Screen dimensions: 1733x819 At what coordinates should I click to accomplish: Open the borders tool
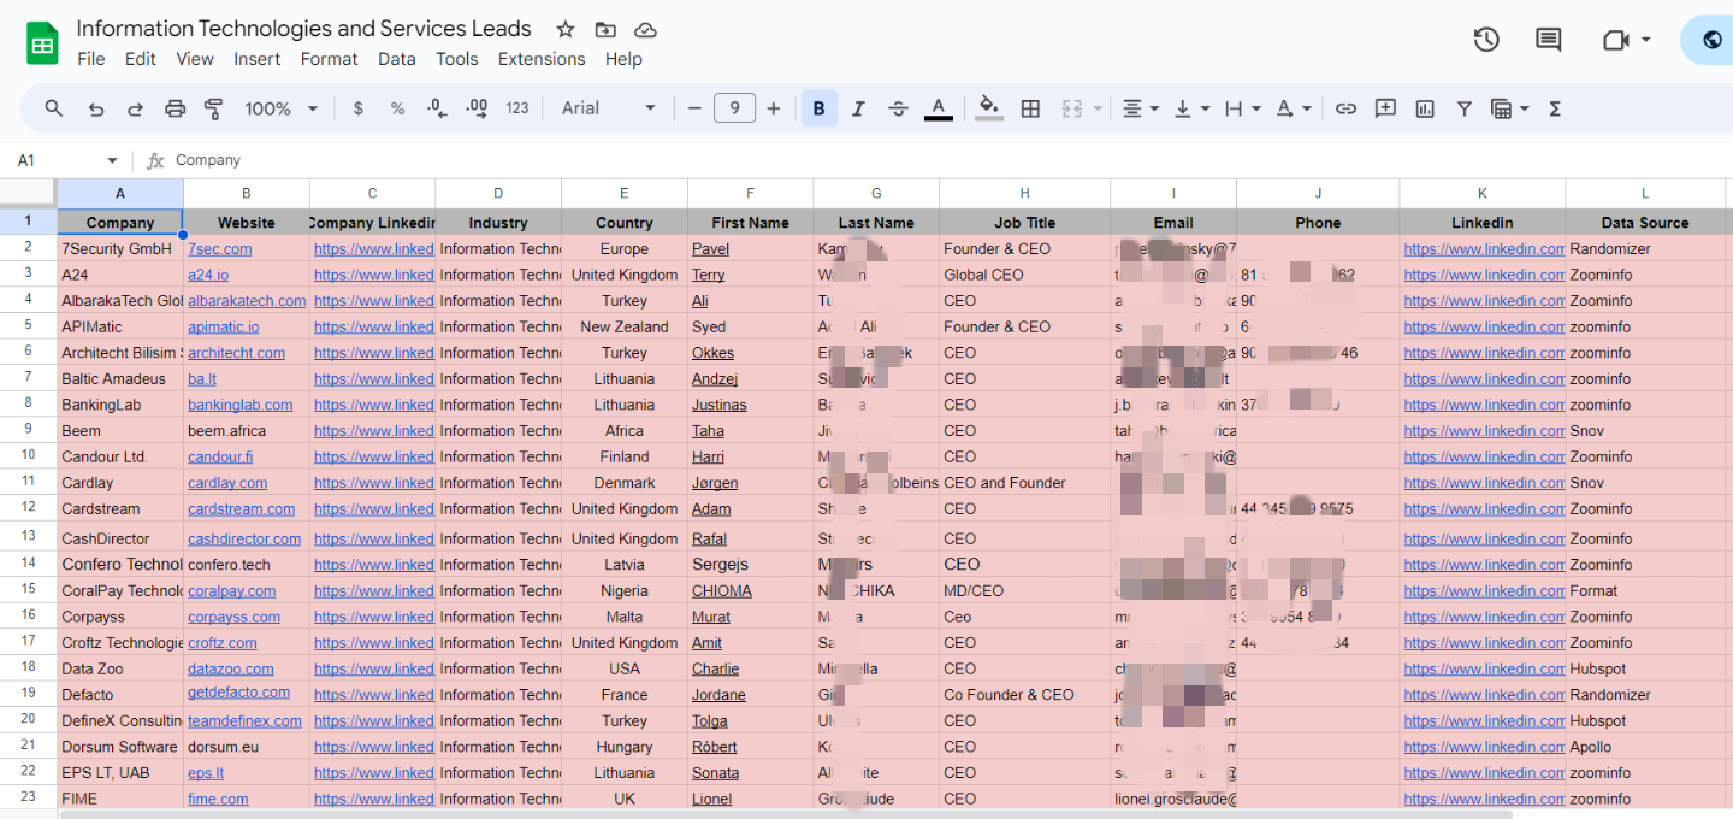[x=1030, y=108]
